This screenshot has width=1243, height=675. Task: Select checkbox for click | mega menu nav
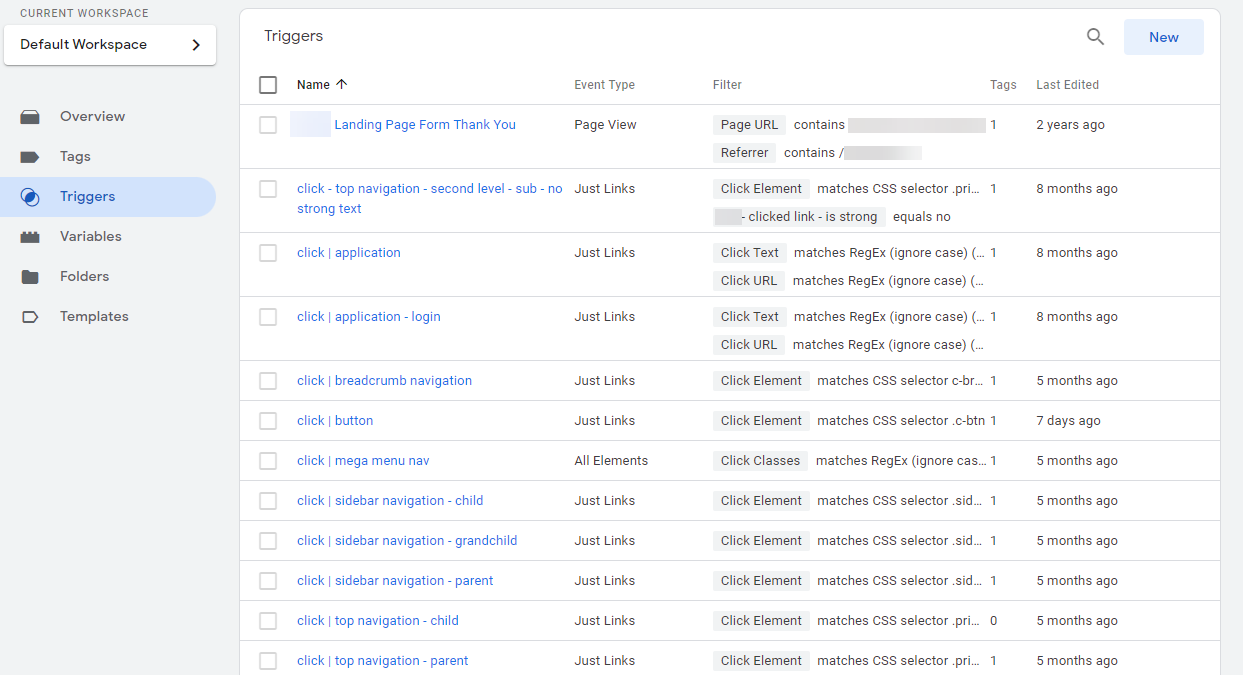(x=268, y=461)
